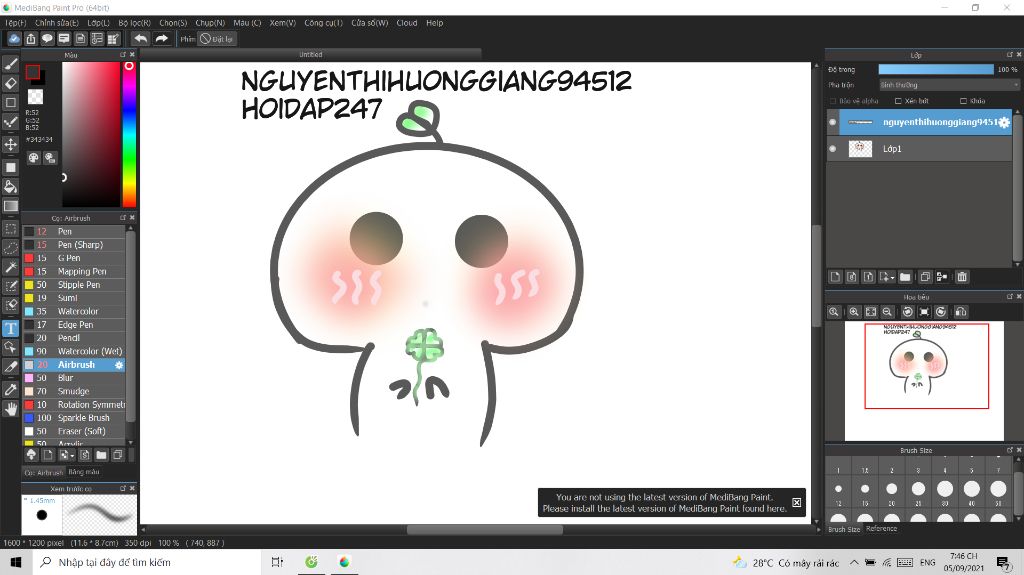Viewport: 1024px width, 575px height.
Task: Click the foreground color swatch
Action: pos(33,72)
